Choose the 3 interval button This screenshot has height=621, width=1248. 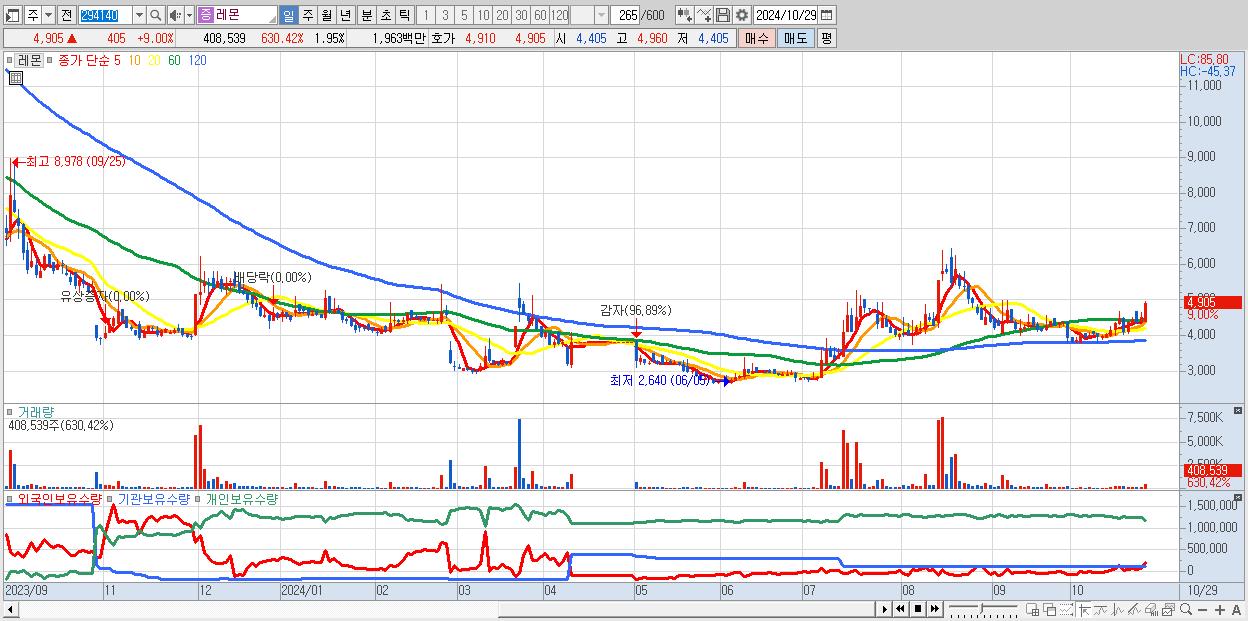tap(445, 15)
